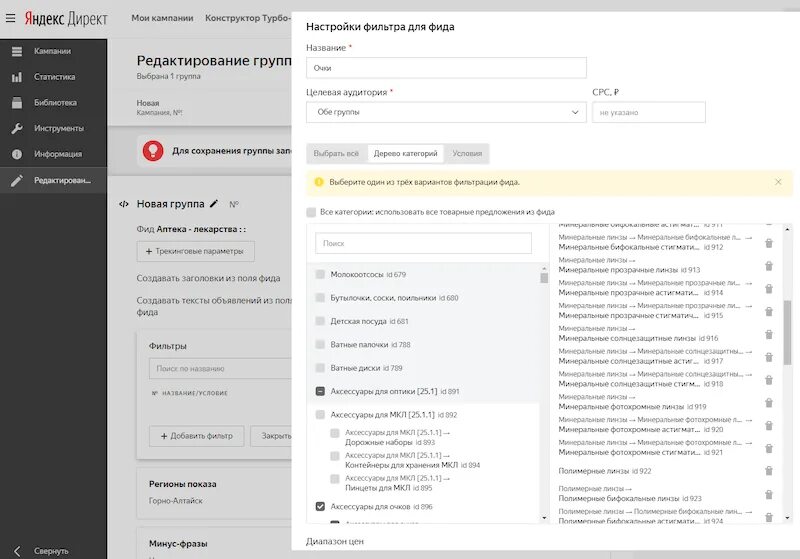Click the pencil icon beside Новая группа
The height and width of the screenshot is (559, 800).
pos(214,204)
